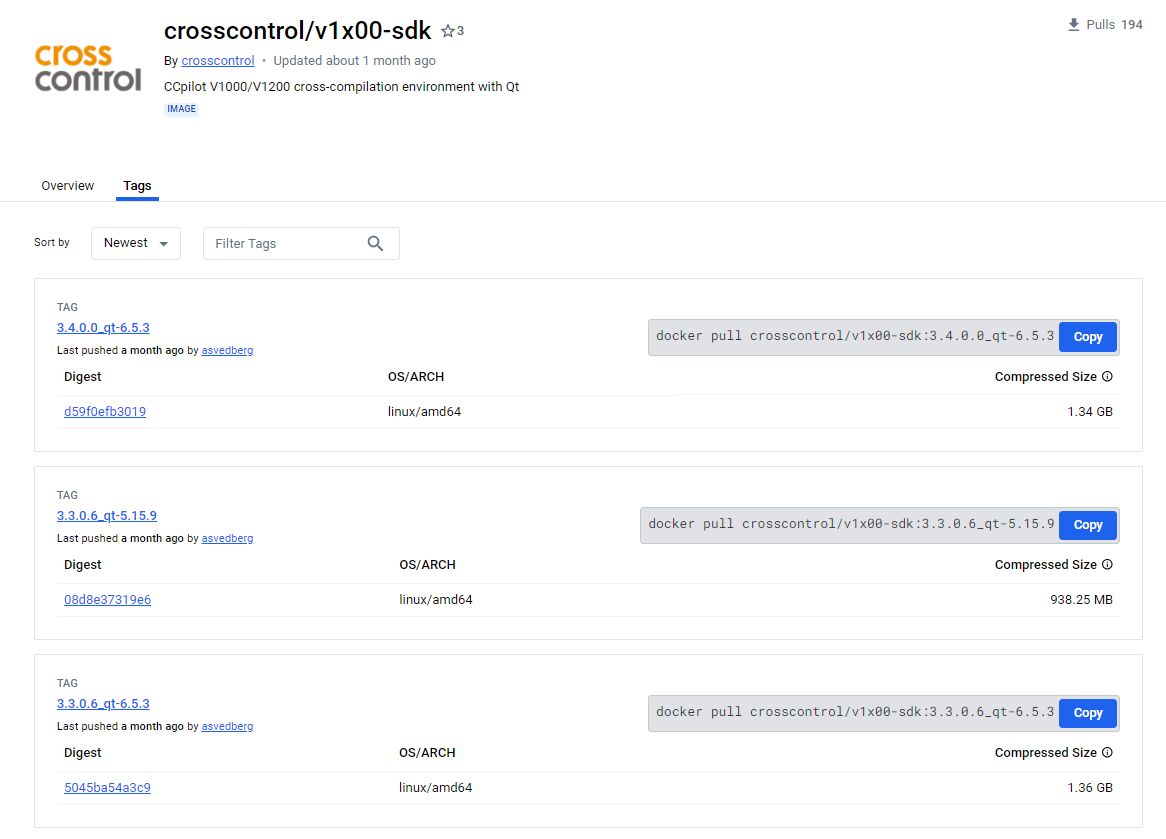Open Compressed Size info for tag 3.3.0.6_qt-5.15.9
Image resolution: width=1166 pixels, height=839 pixels.
click(1109, 564)
